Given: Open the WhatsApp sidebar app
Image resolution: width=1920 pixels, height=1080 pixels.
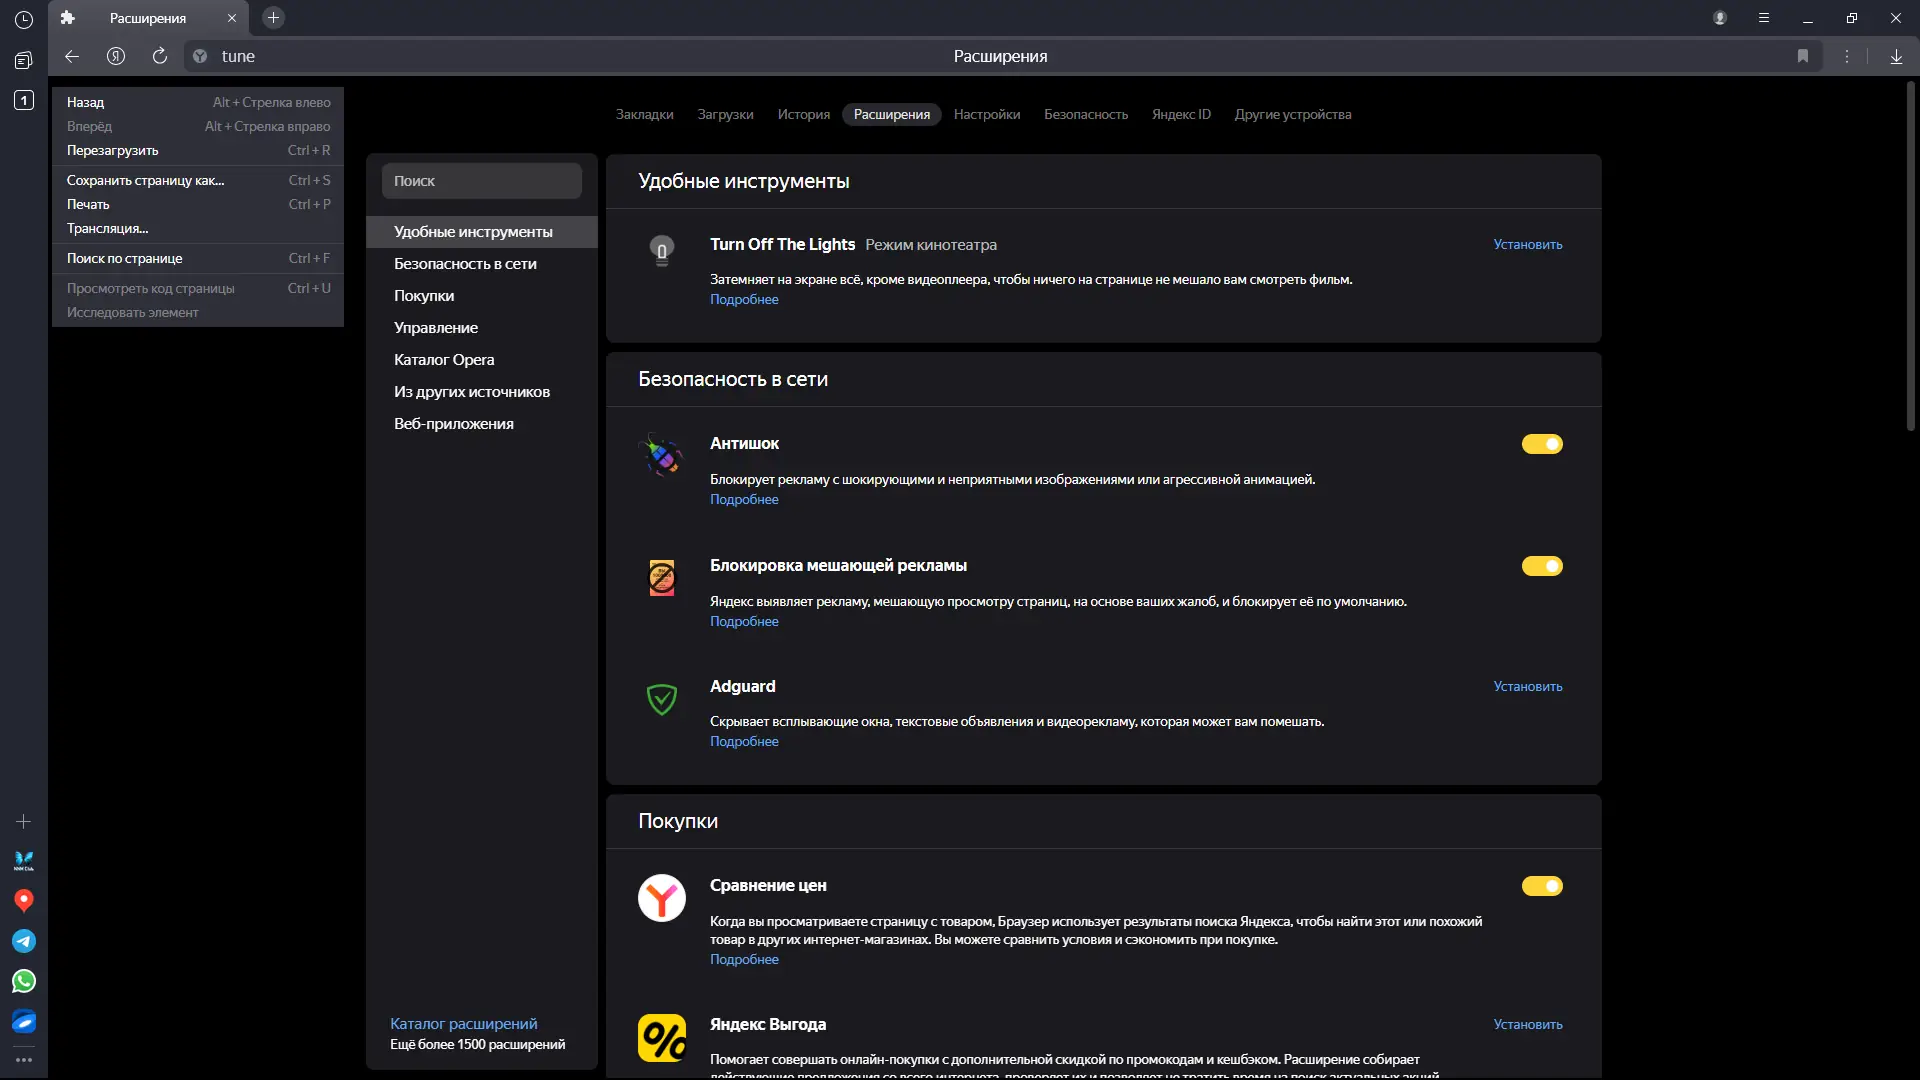Looking at the screenshot, I should click(x=24, y=981).
